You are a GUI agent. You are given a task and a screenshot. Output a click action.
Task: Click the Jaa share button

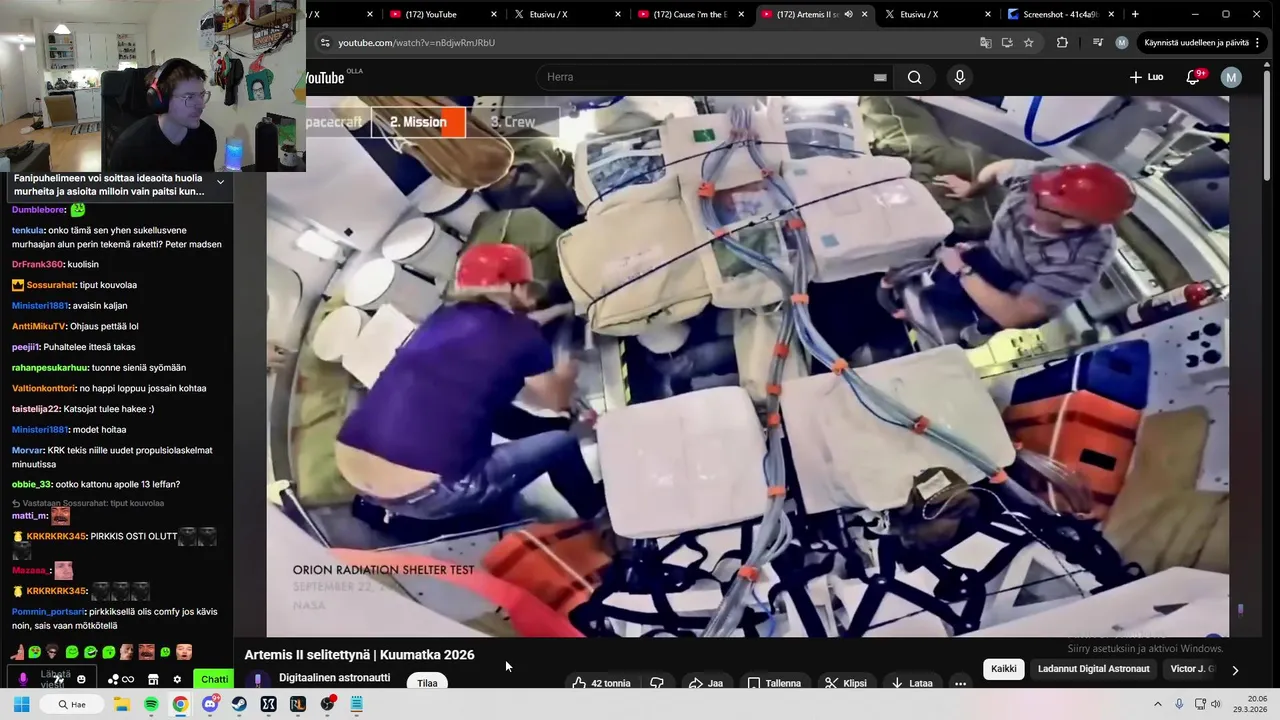(706, 683)
